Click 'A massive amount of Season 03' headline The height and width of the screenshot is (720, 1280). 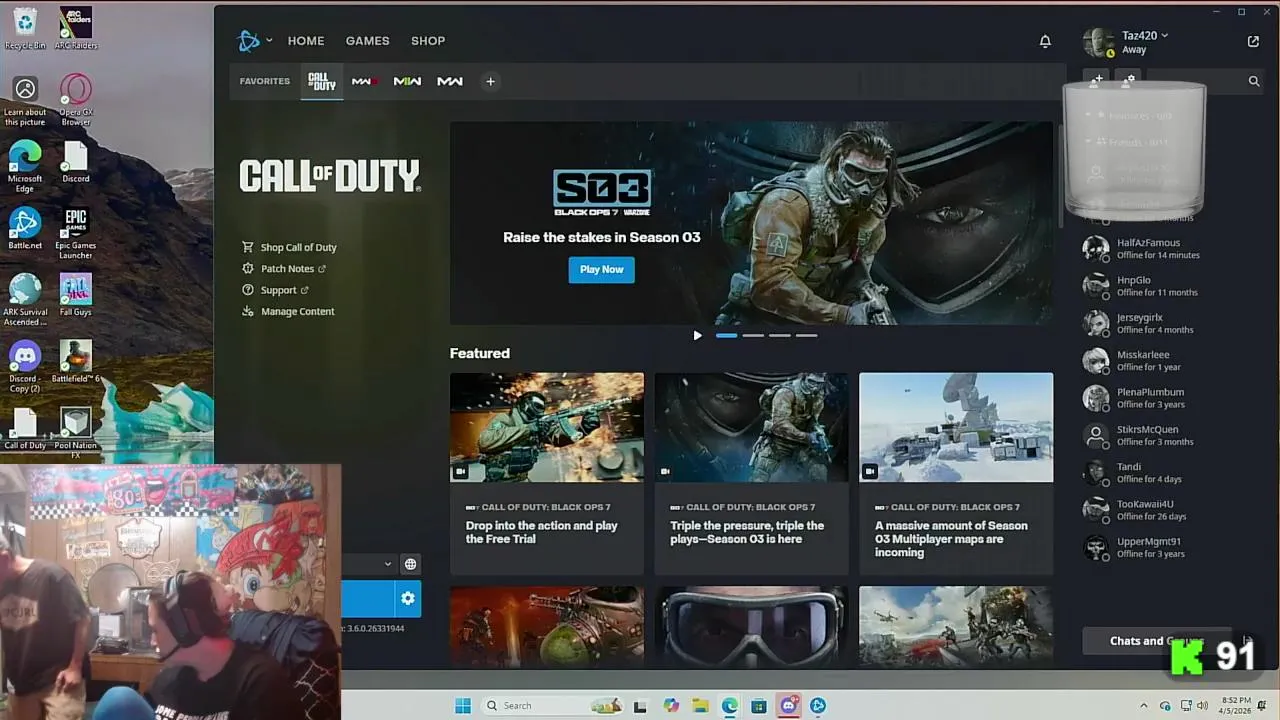[951, 539]
